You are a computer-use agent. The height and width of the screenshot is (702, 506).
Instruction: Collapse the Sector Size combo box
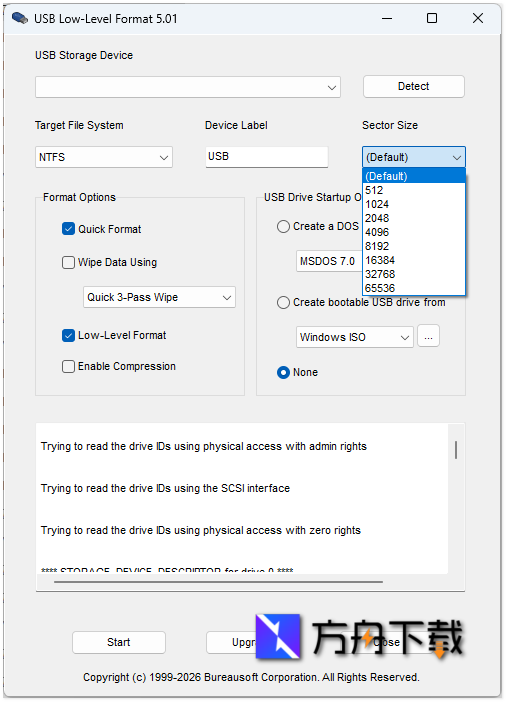[x=413, y=157]
